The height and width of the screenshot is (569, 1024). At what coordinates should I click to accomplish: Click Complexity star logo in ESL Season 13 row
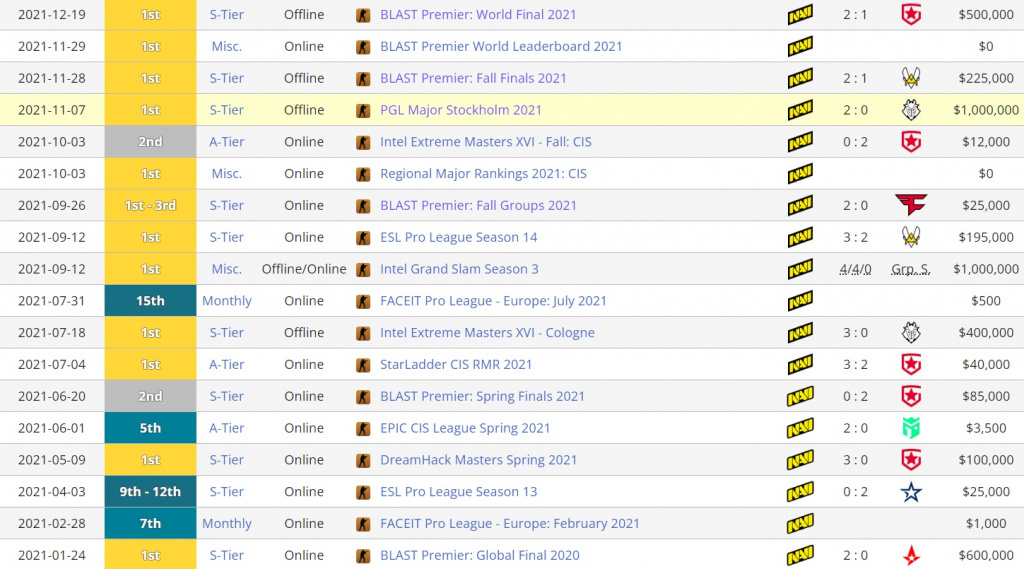pos(911,491)
